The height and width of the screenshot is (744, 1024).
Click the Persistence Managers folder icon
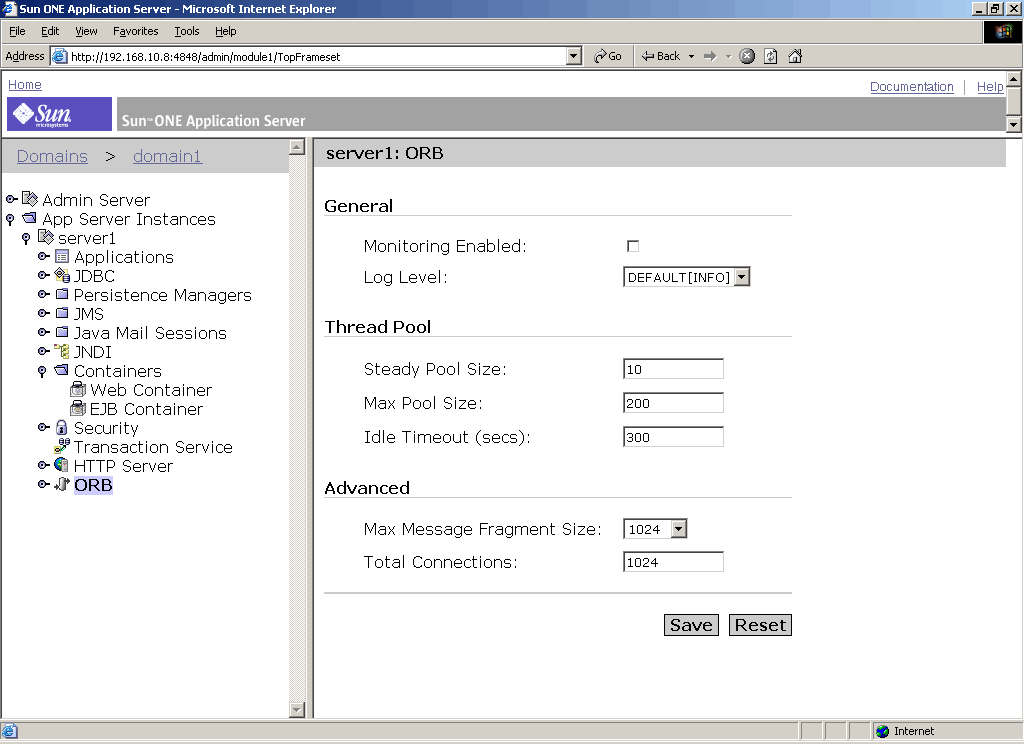click(x=62, y=294)
